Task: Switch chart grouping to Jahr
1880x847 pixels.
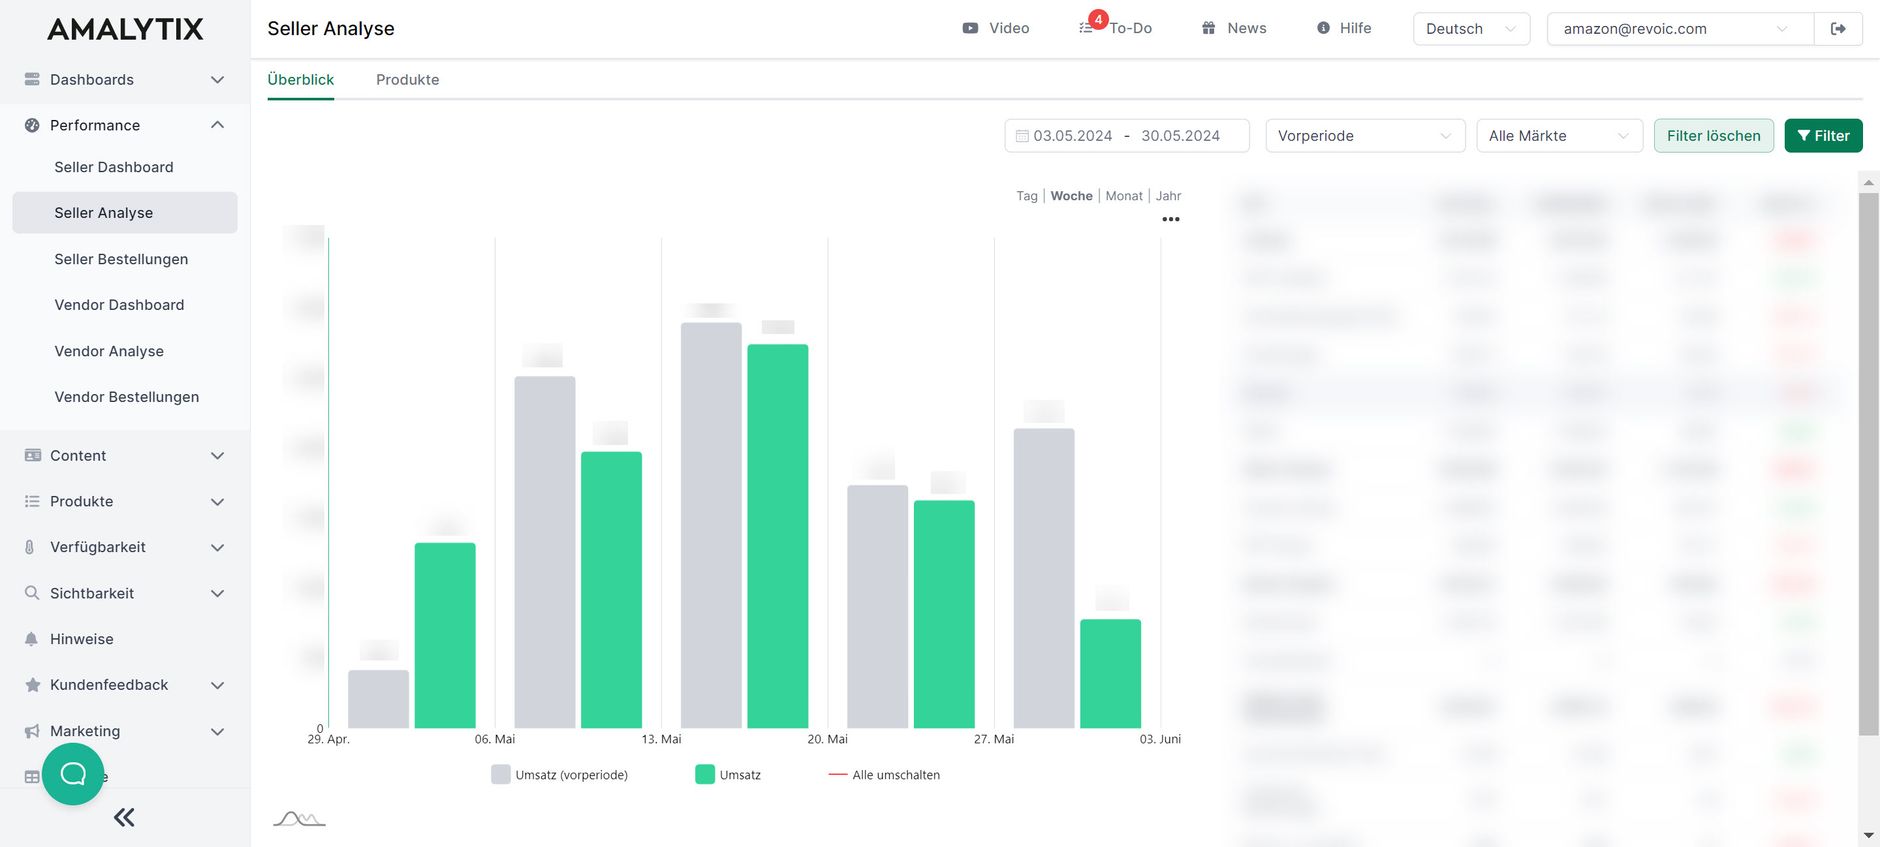Action: point(1168,196)
